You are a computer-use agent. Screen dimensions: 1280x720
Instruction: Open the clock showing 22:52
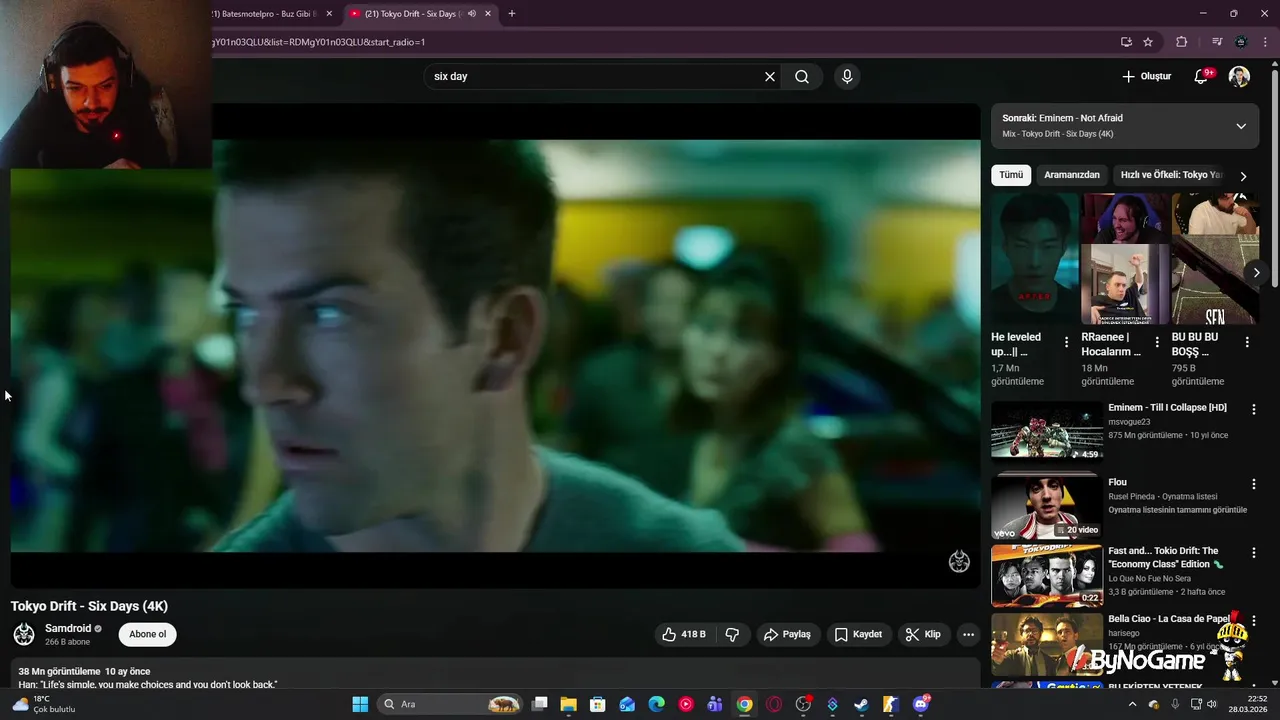[1249, 704]
